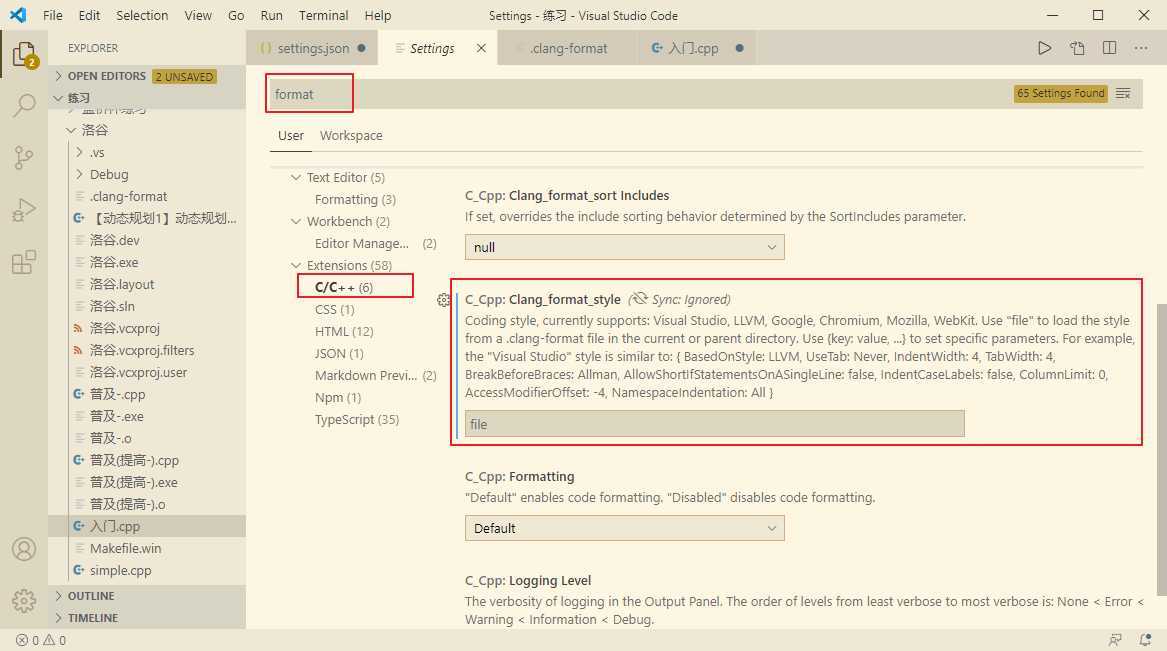
Task: Switch to the settings.json tab
Action: tap(313, 48)
